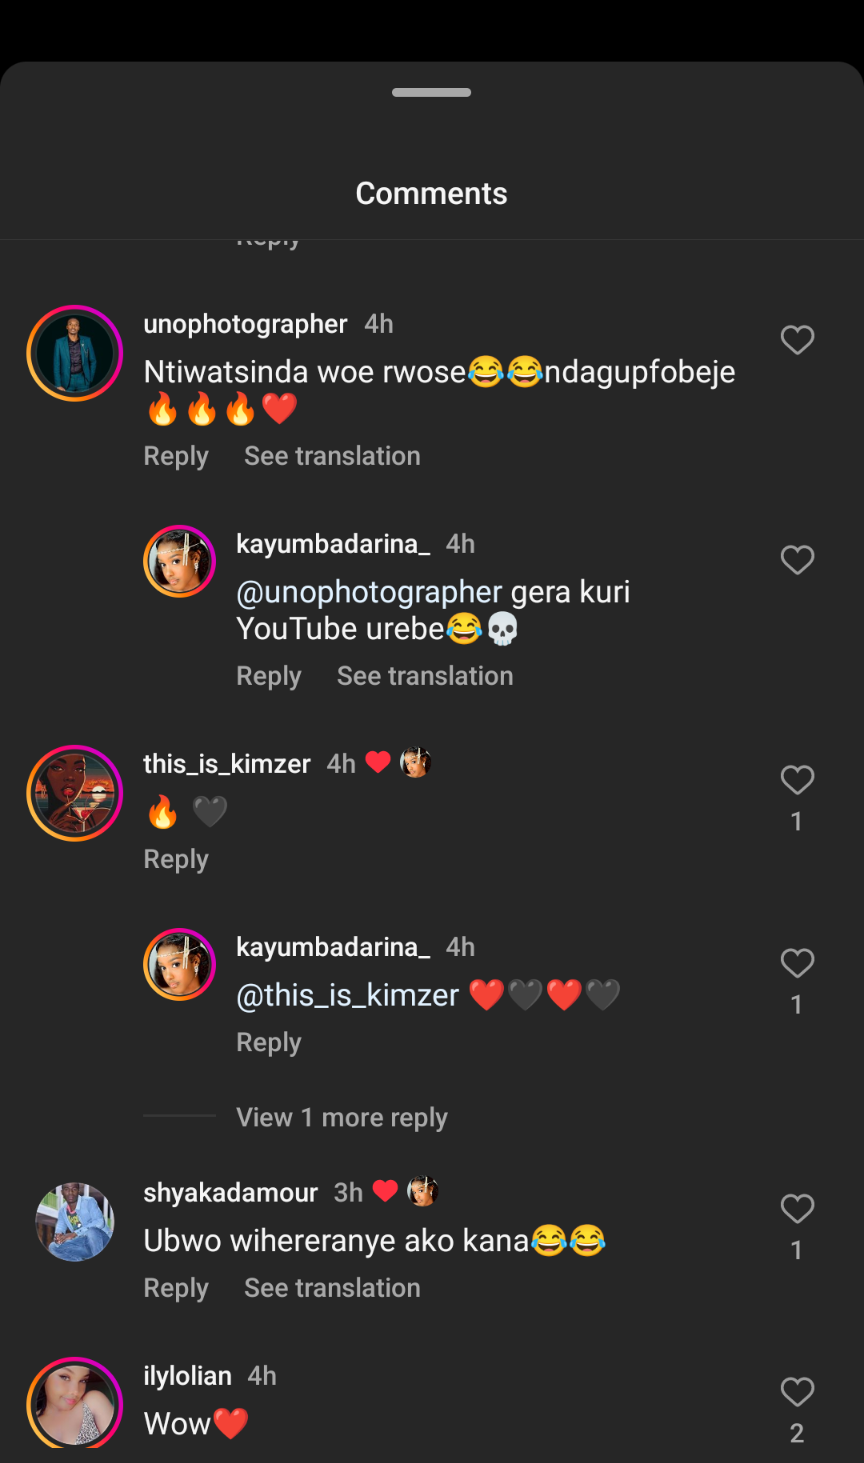Translate shyakadamour's comment

pos(332,1288)
